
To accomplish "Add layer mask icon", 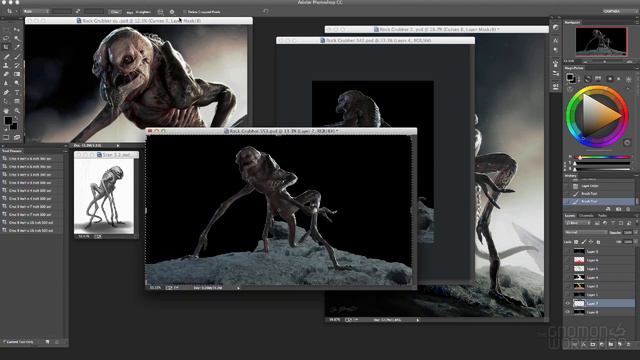I will pos(593,344).
